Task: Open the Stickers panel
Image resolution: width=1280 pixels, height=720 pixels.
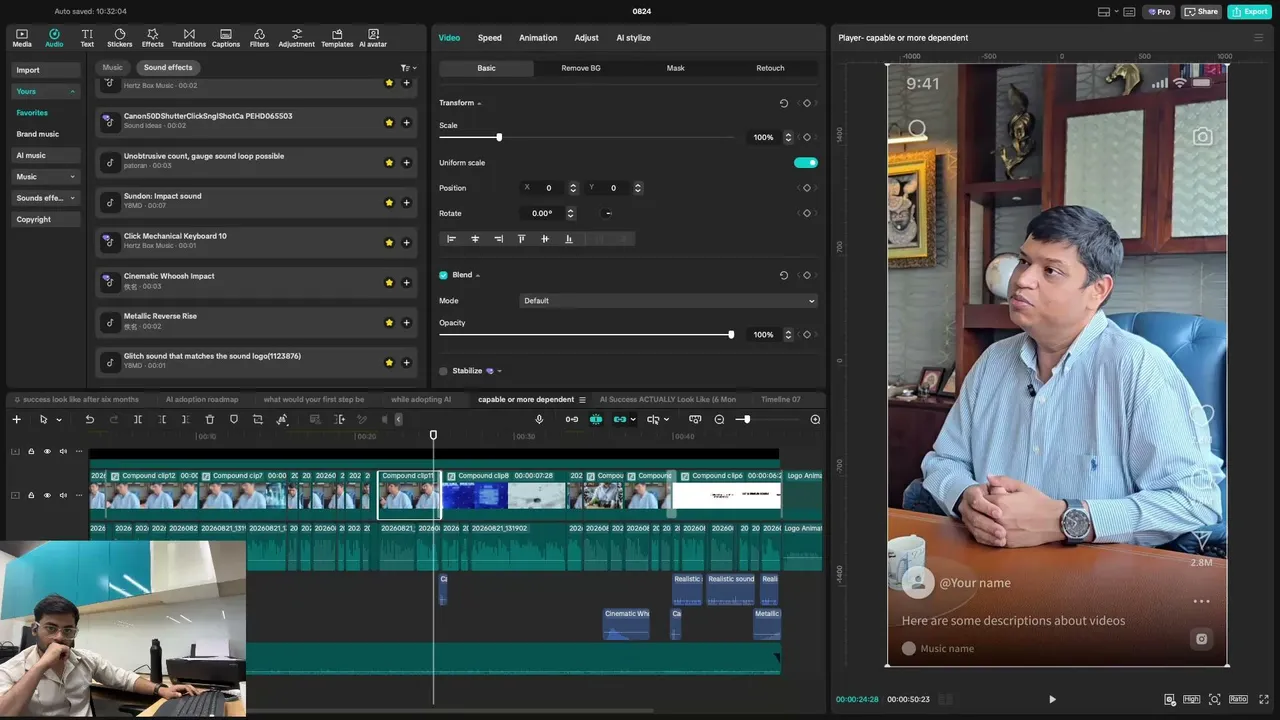Action: coord(119,38)
